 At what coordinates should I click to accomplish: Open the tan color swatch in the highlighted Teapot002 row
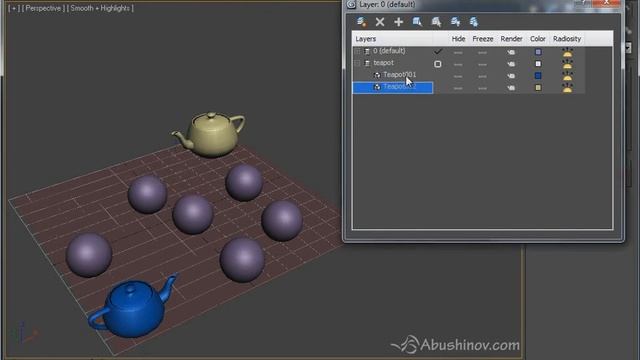pyautogui.click(x=538, y=87)
